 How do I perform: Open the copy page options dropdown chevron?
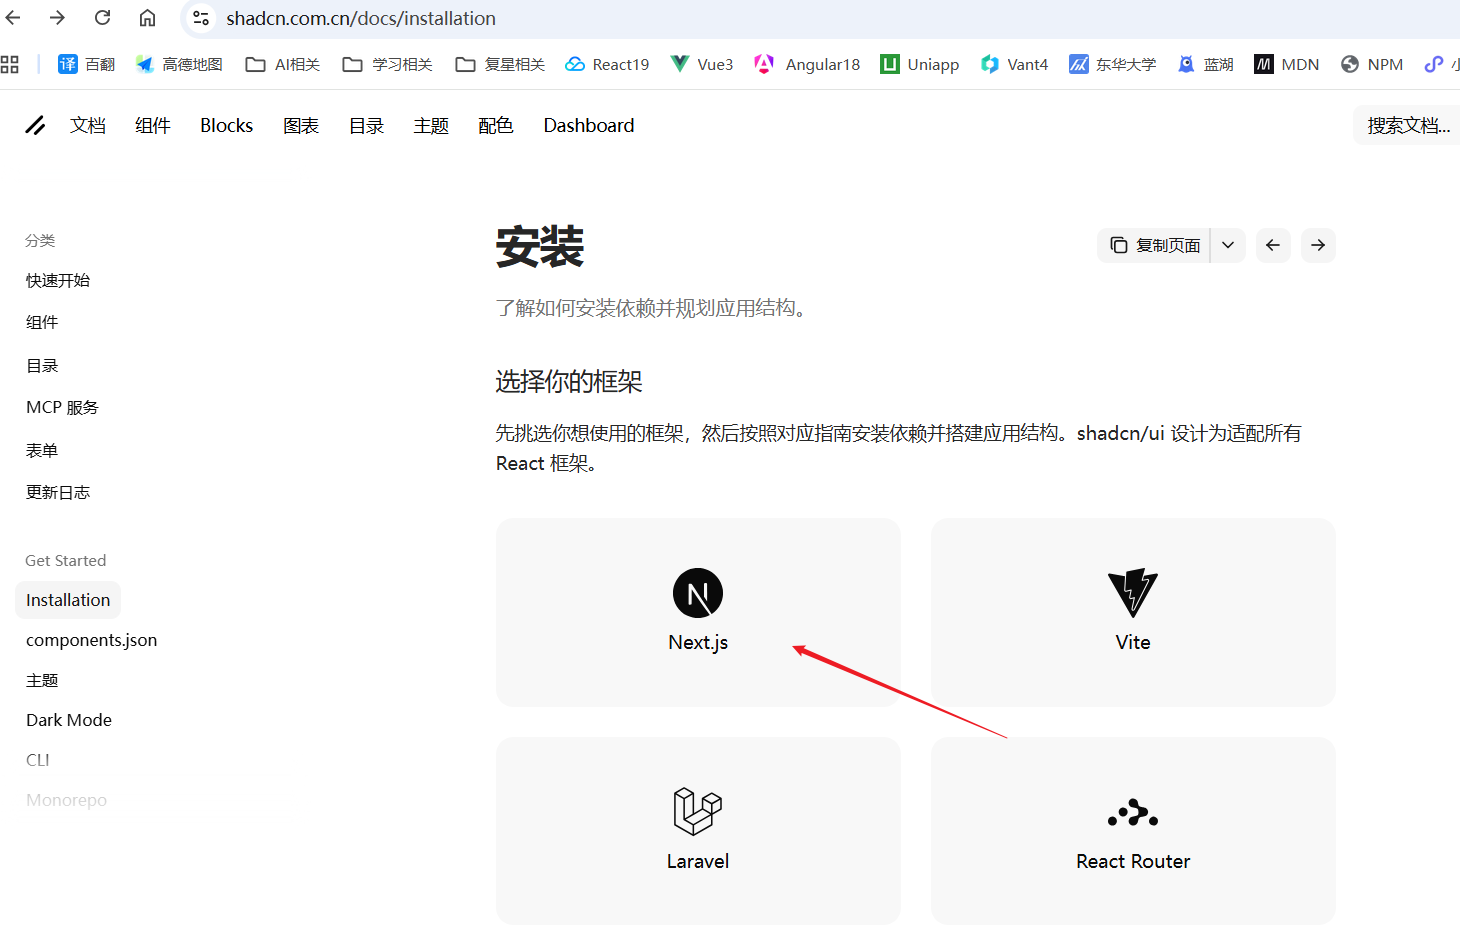coord(1228,245)
